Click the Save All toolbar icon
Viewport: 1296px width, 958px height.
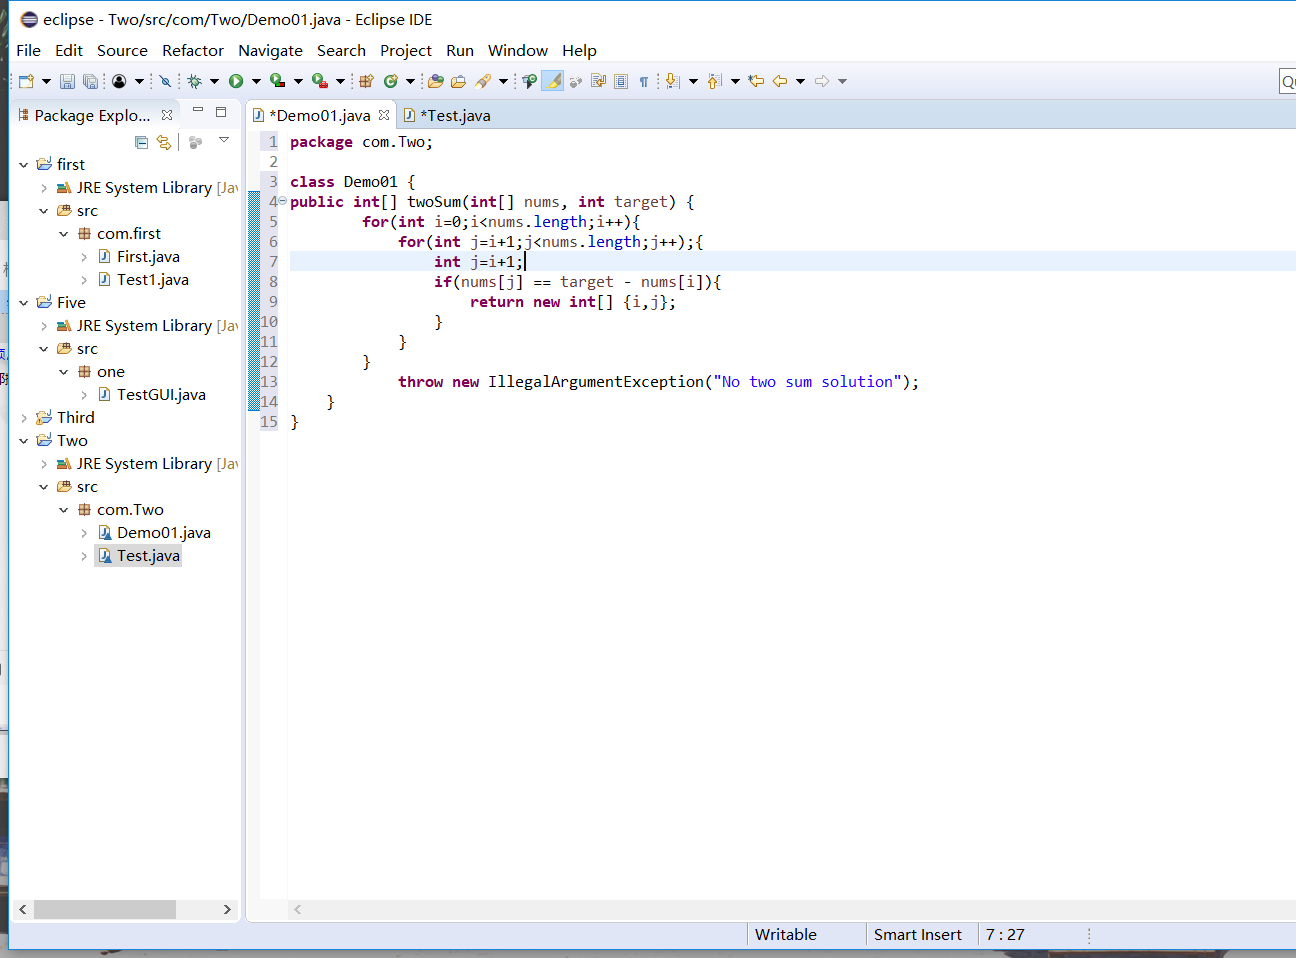(x=90, y=81)
